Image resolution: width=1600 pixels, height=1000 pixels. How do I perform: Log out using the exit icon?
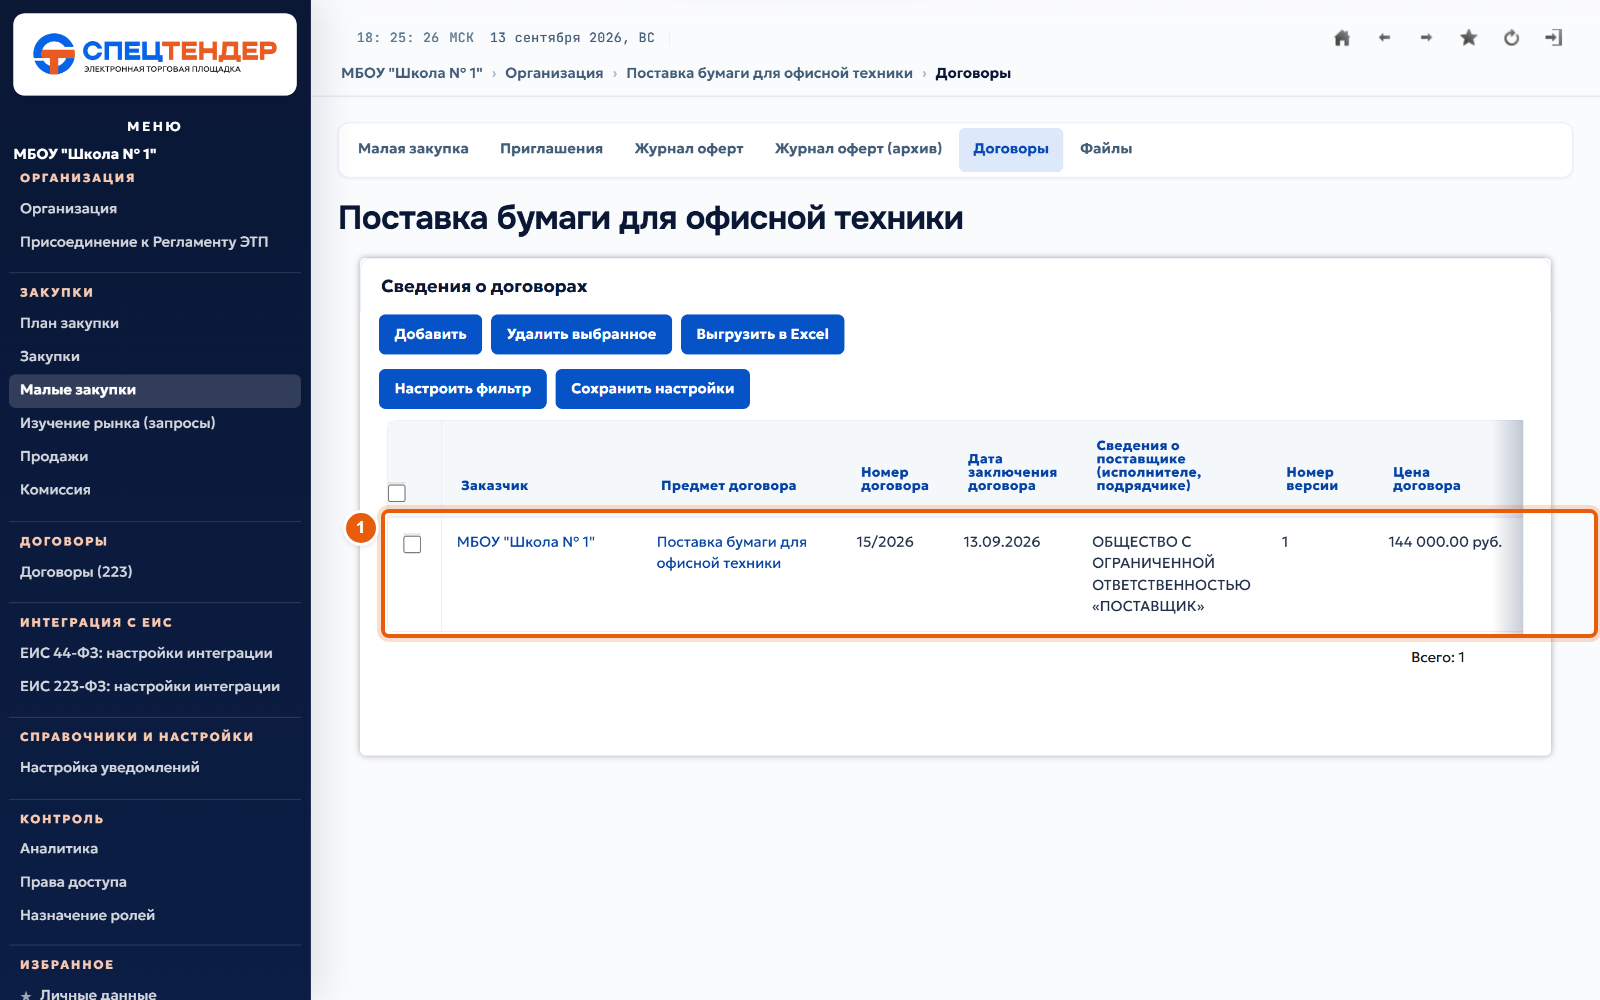point(1553,38)
